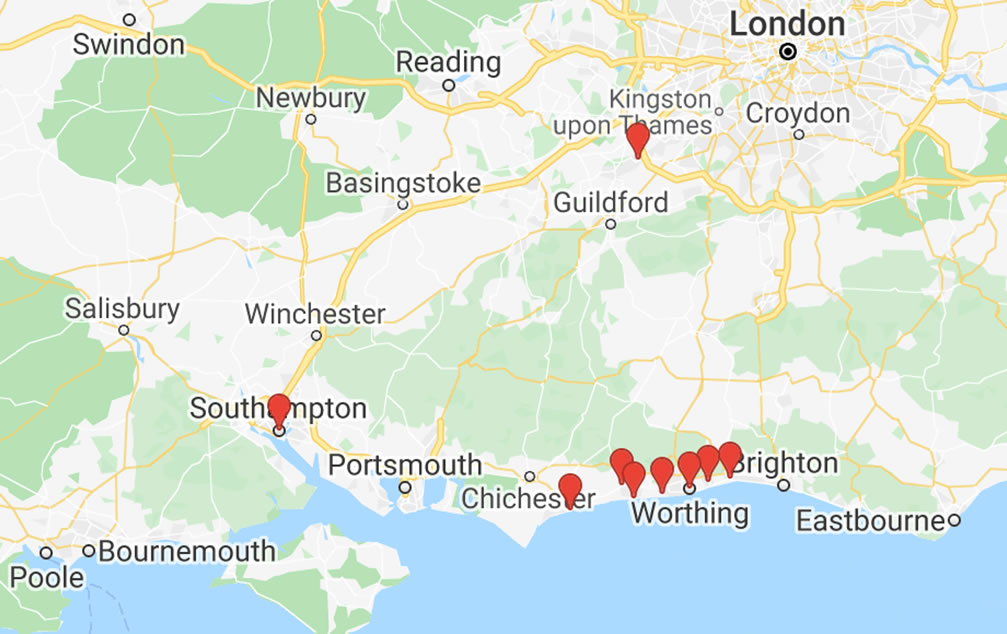Click the Bournemouth label
The width and height of the screenshot is (1007, 634).
(187, 551)
